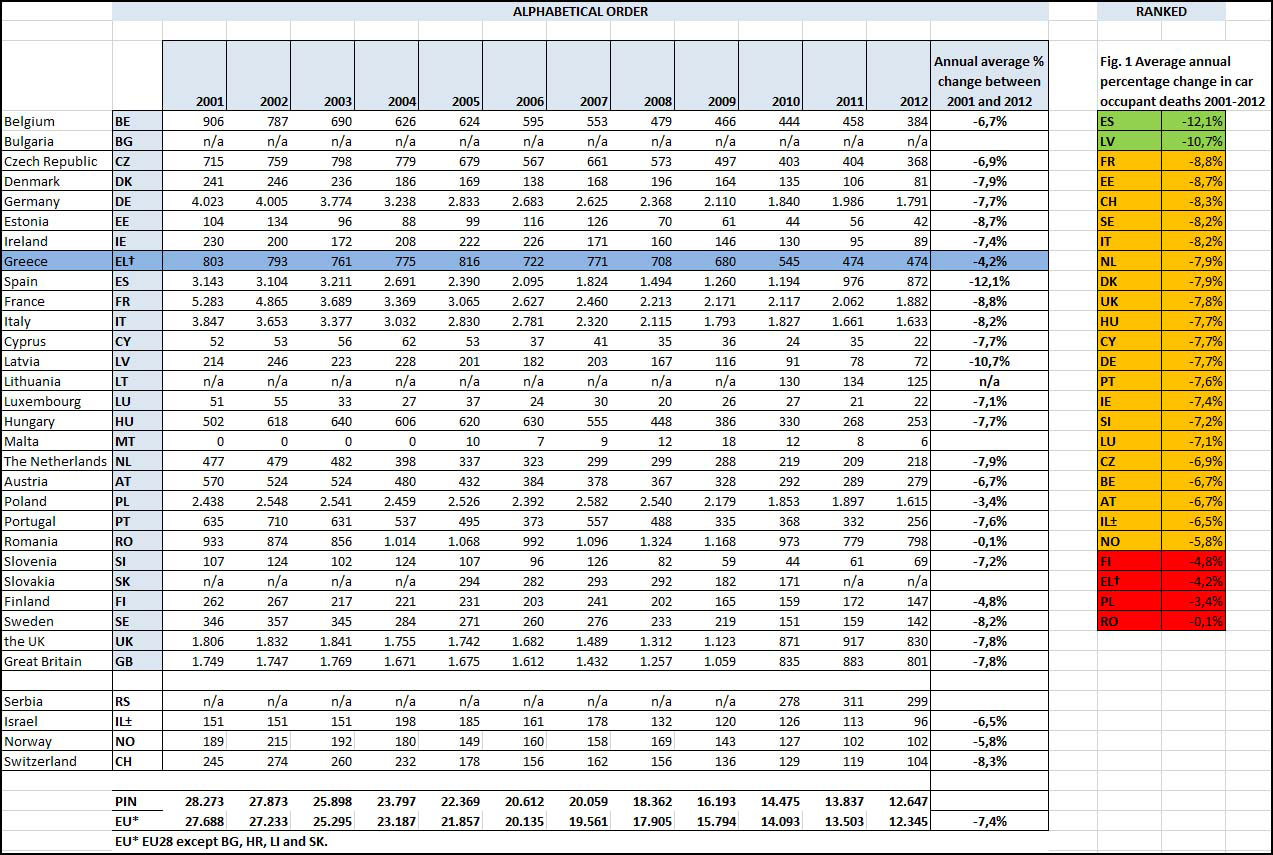Click the Fig. 1 ranked chart title
The height and width of the screenshot is (855, 1273).
tap(1181, 81)
